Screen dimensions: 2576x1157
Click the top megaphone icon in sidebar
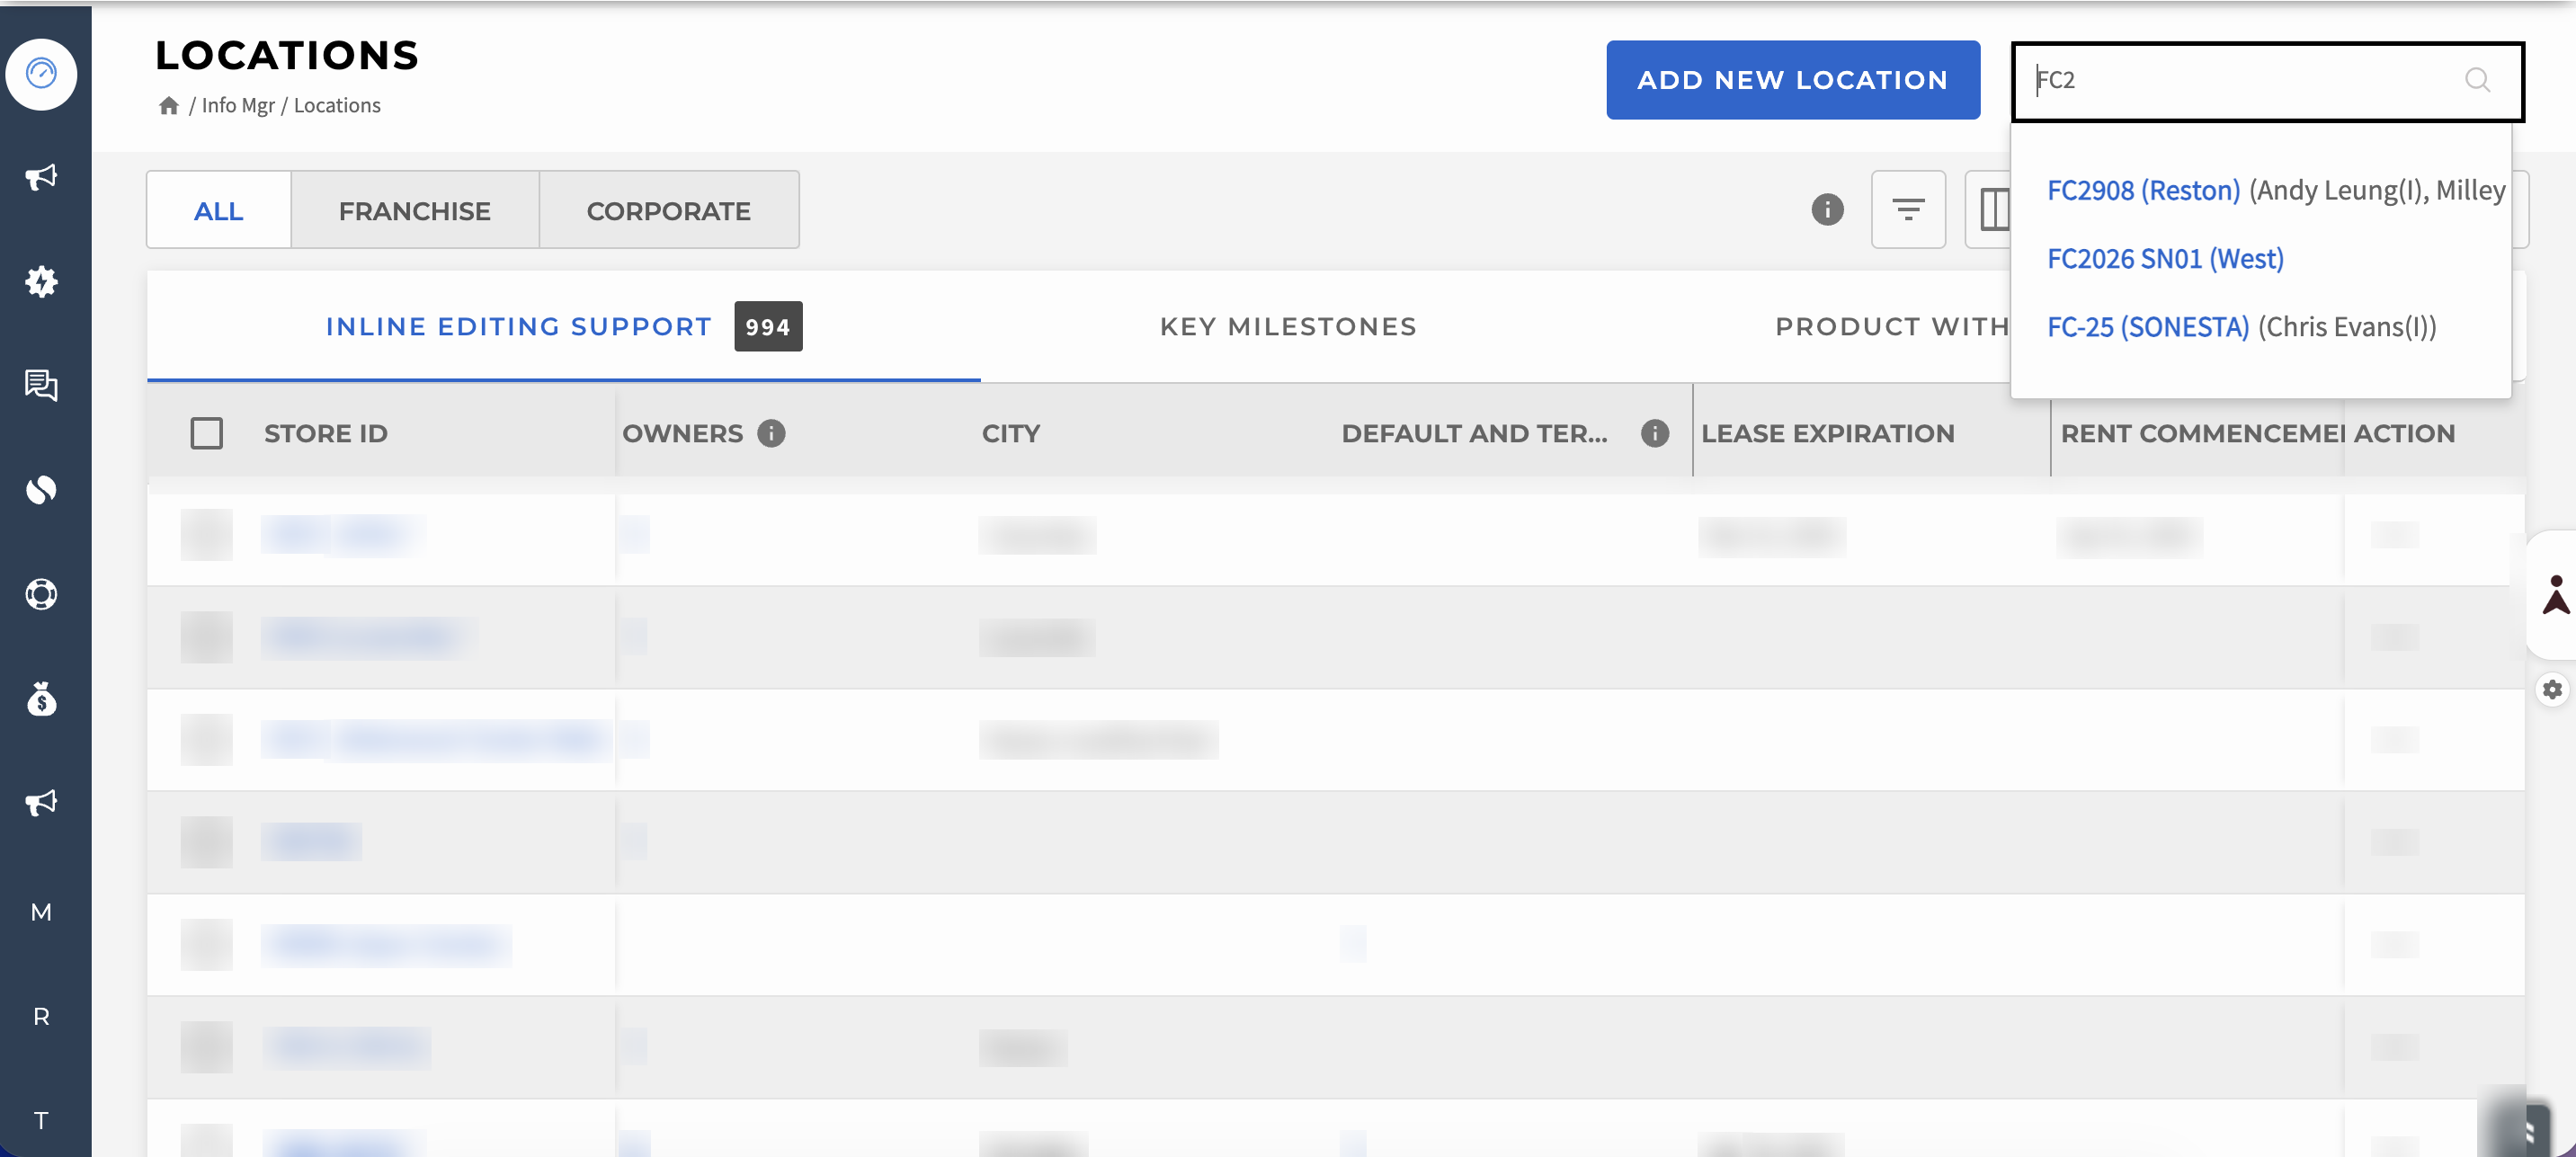click(41, 177)
